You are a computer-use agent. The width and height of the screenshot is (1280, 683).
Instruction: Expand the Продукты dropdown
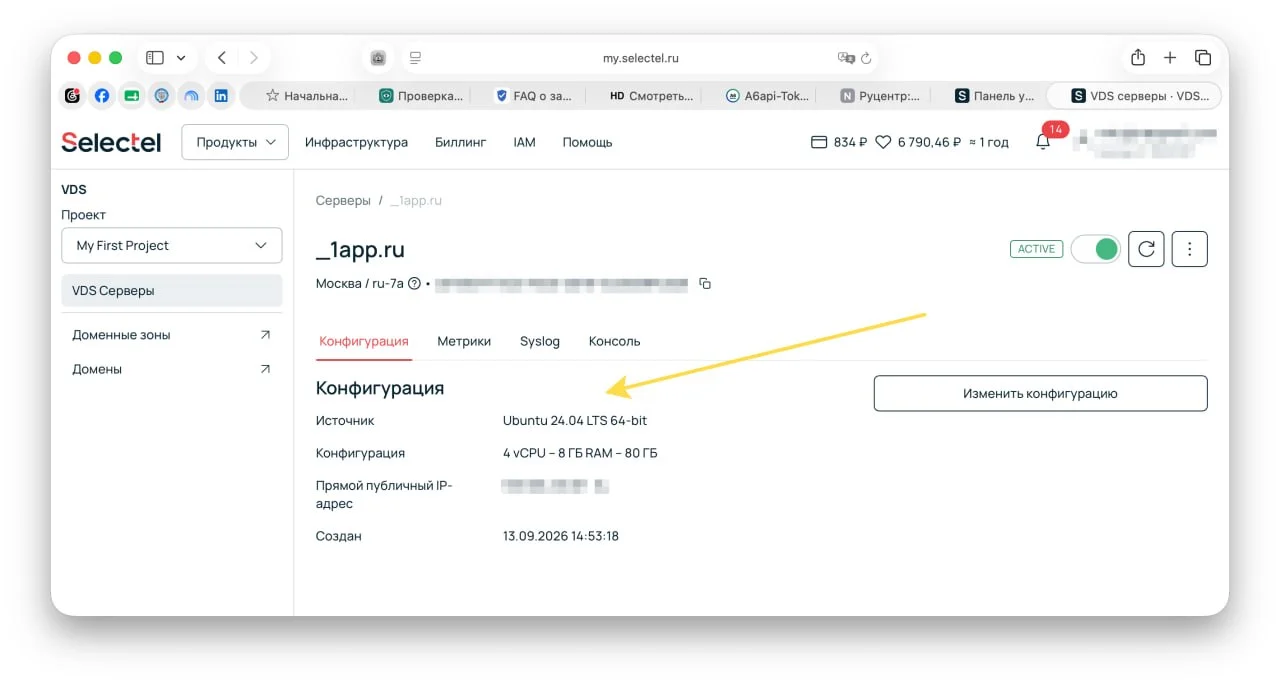(x=235, y=142)
